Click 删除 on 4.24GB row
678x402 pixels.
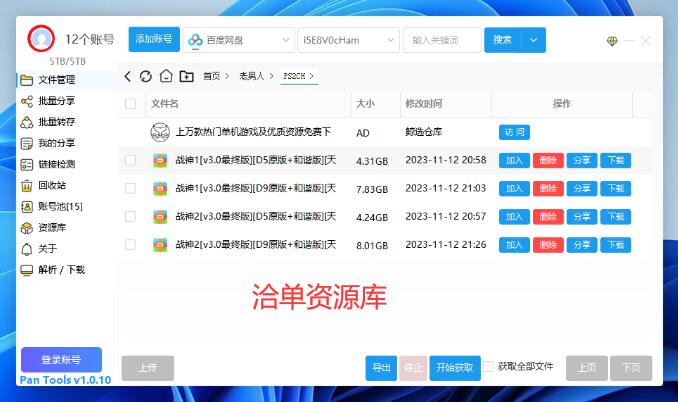(548, 217)
